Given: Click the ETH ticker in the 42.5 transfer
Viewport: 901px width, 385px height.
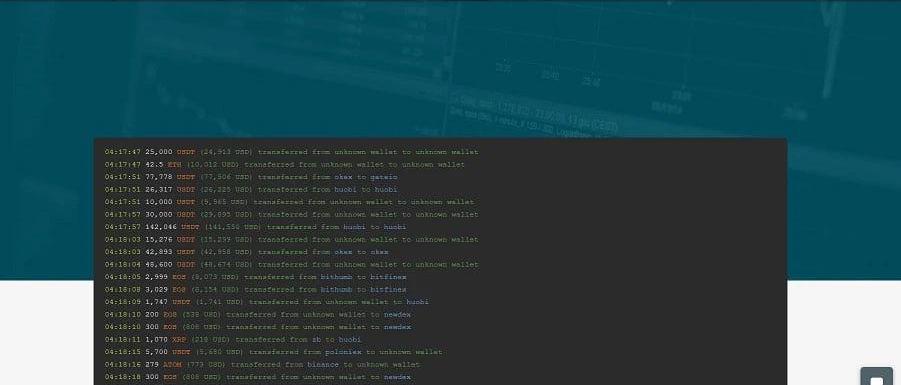Looking at the screenshot, I should point(174,165).
